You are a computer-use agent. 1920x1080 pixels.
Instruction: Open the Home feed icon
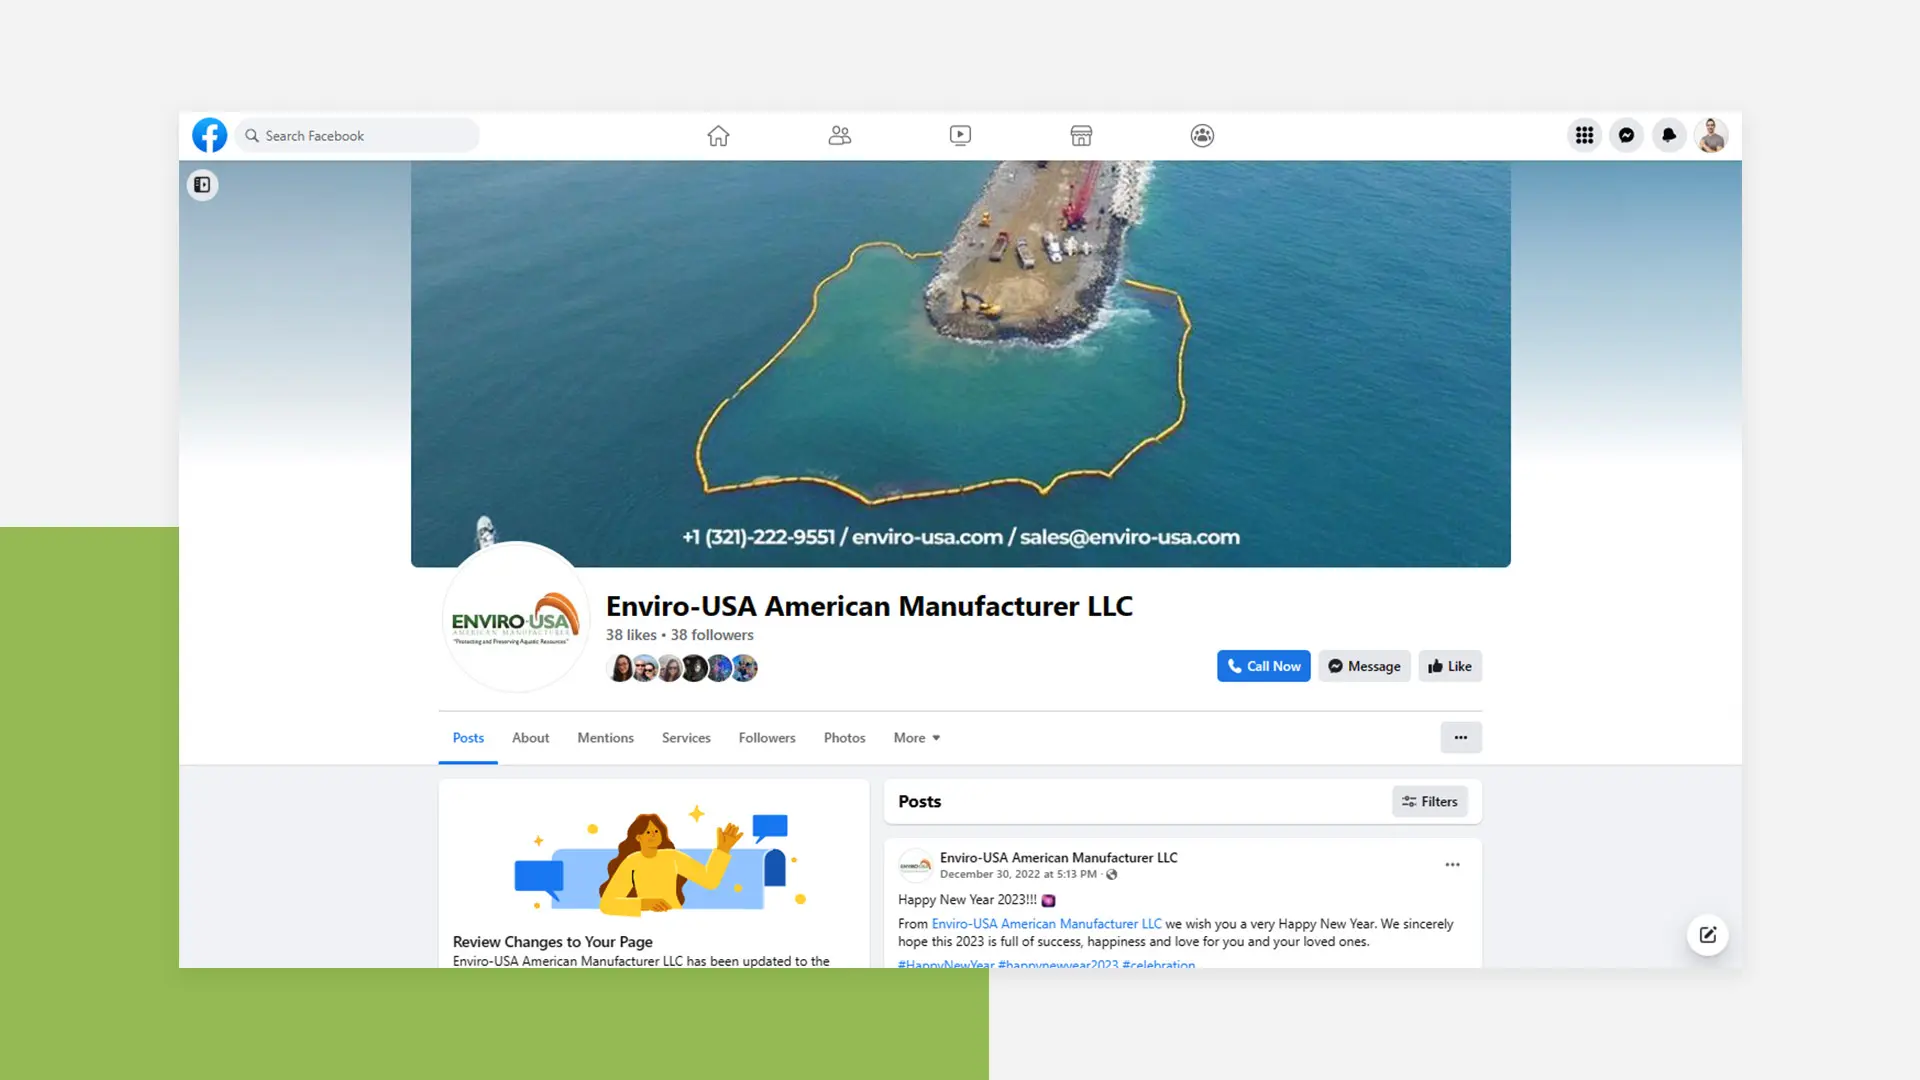click(718, 135)
